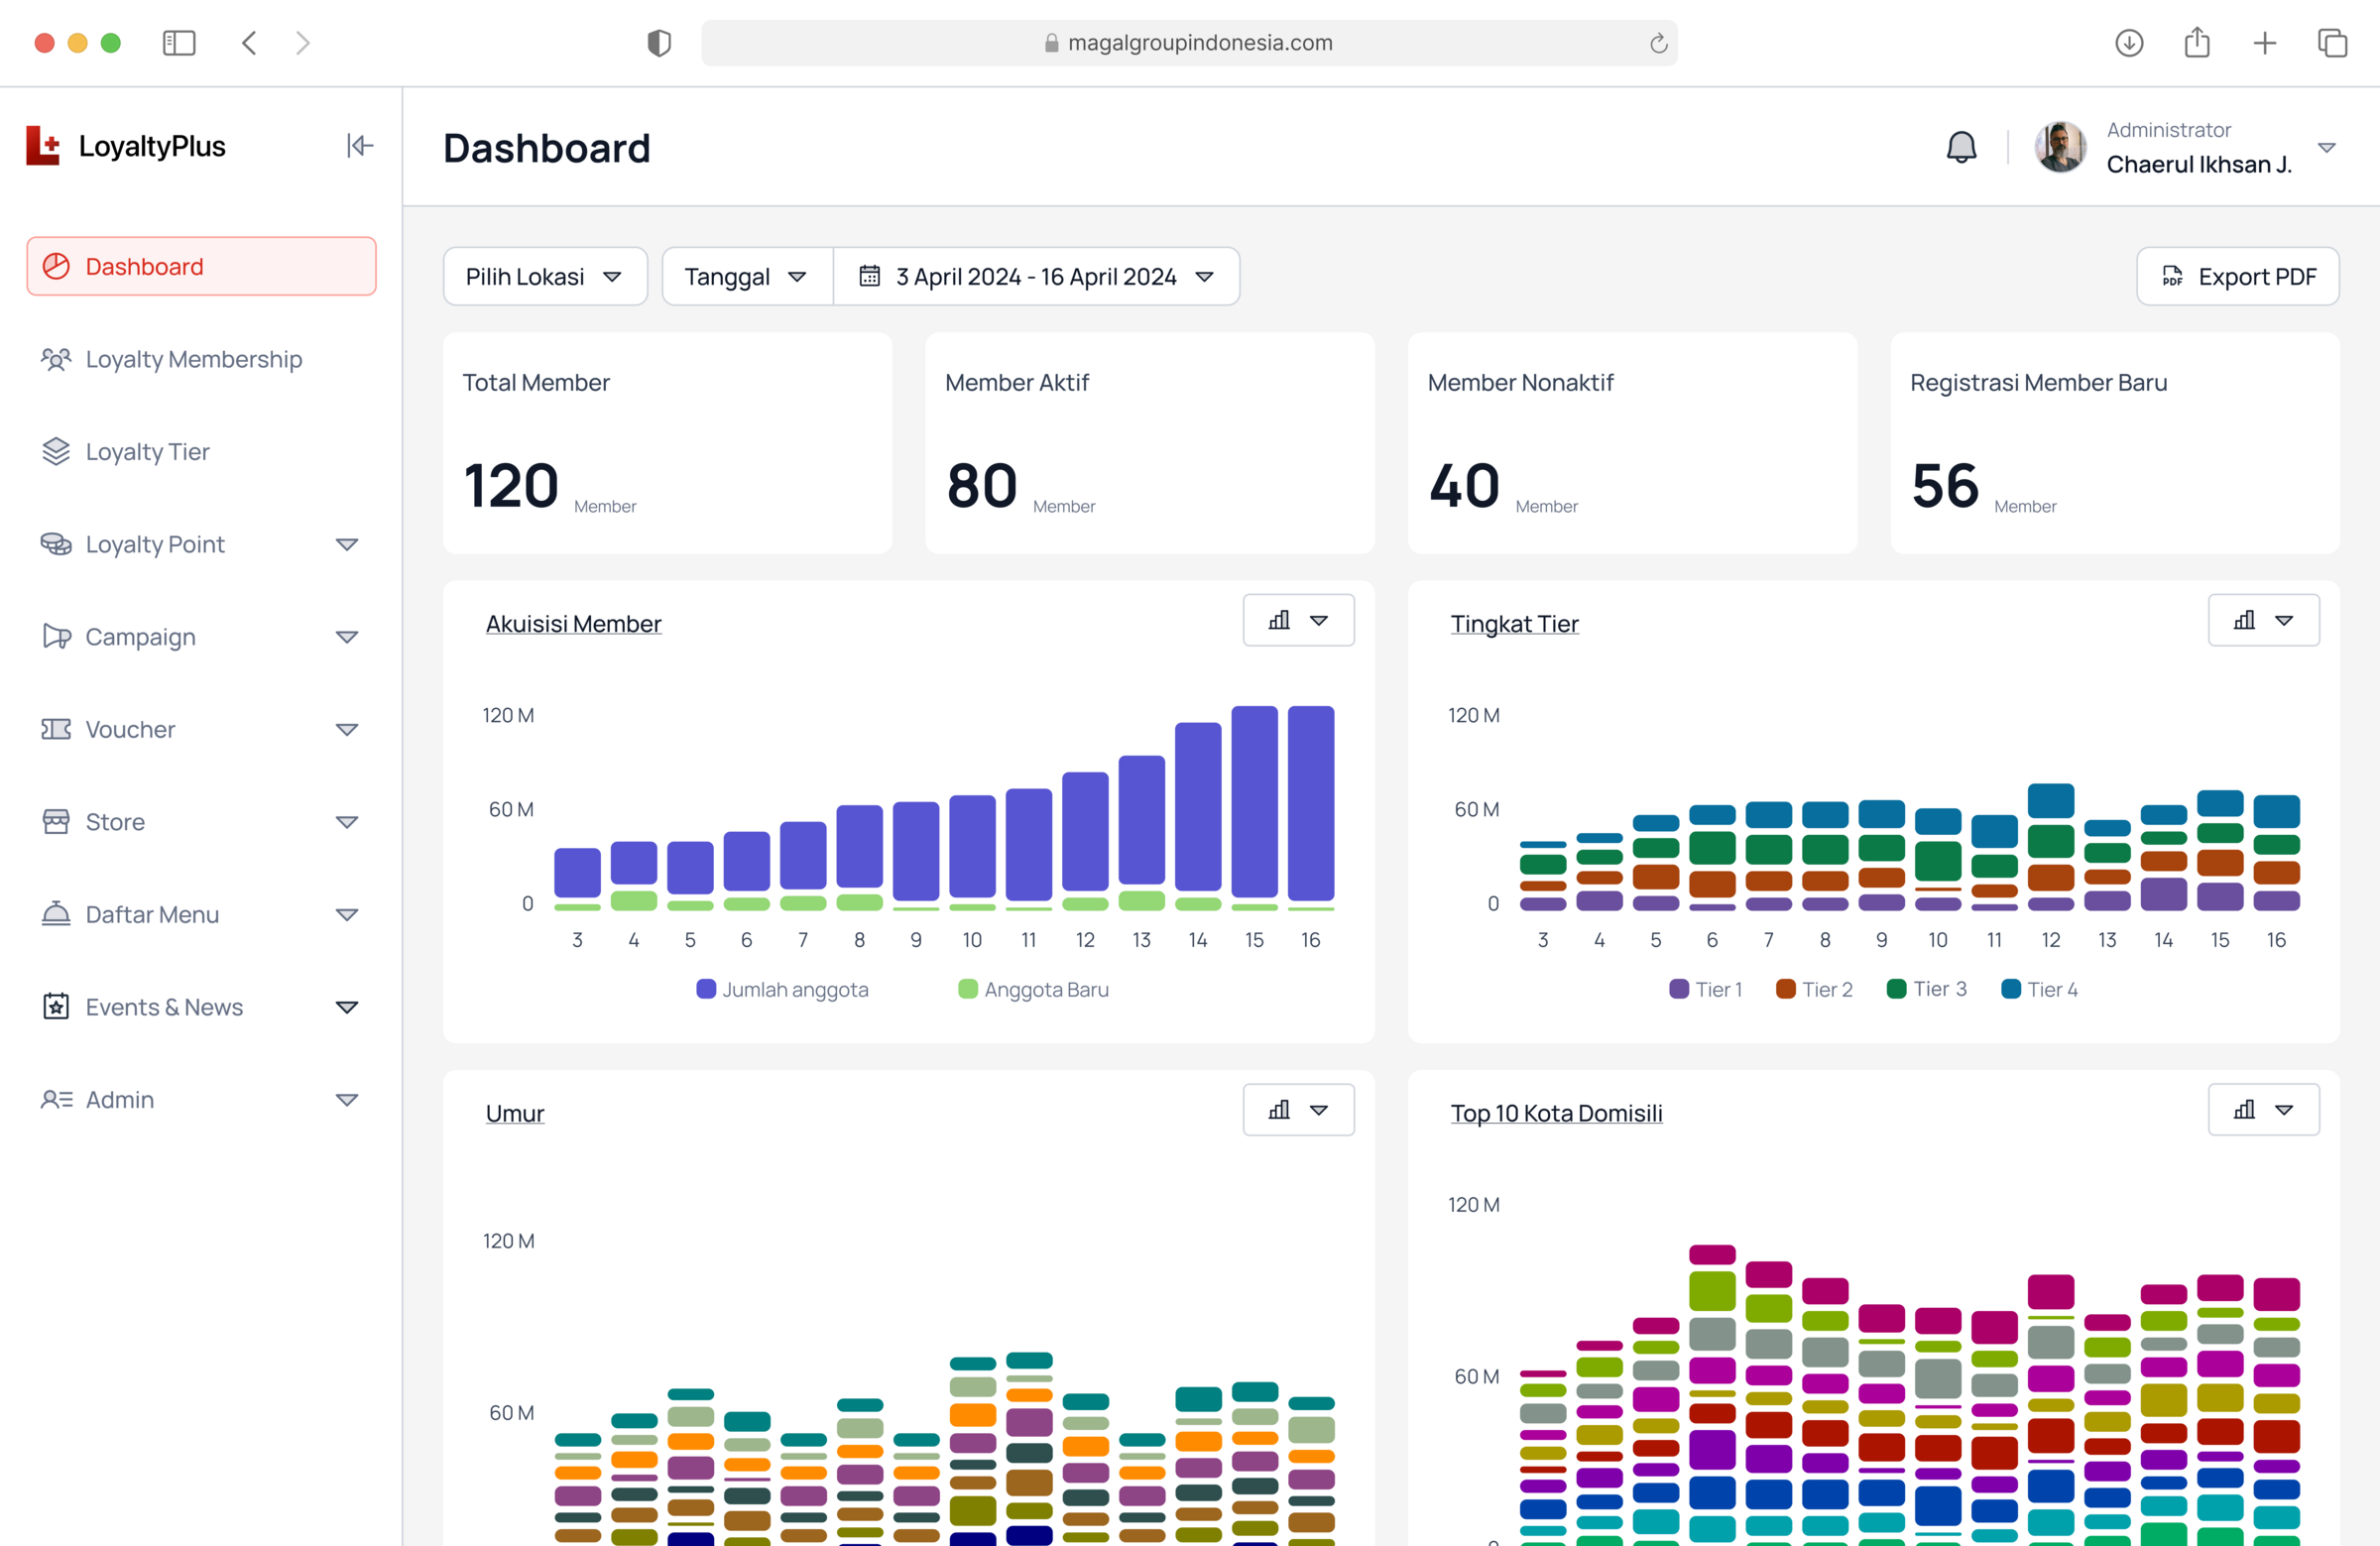
Task: Collapse the LoyaltyPlus sidebar
Action: pos(360,146)
